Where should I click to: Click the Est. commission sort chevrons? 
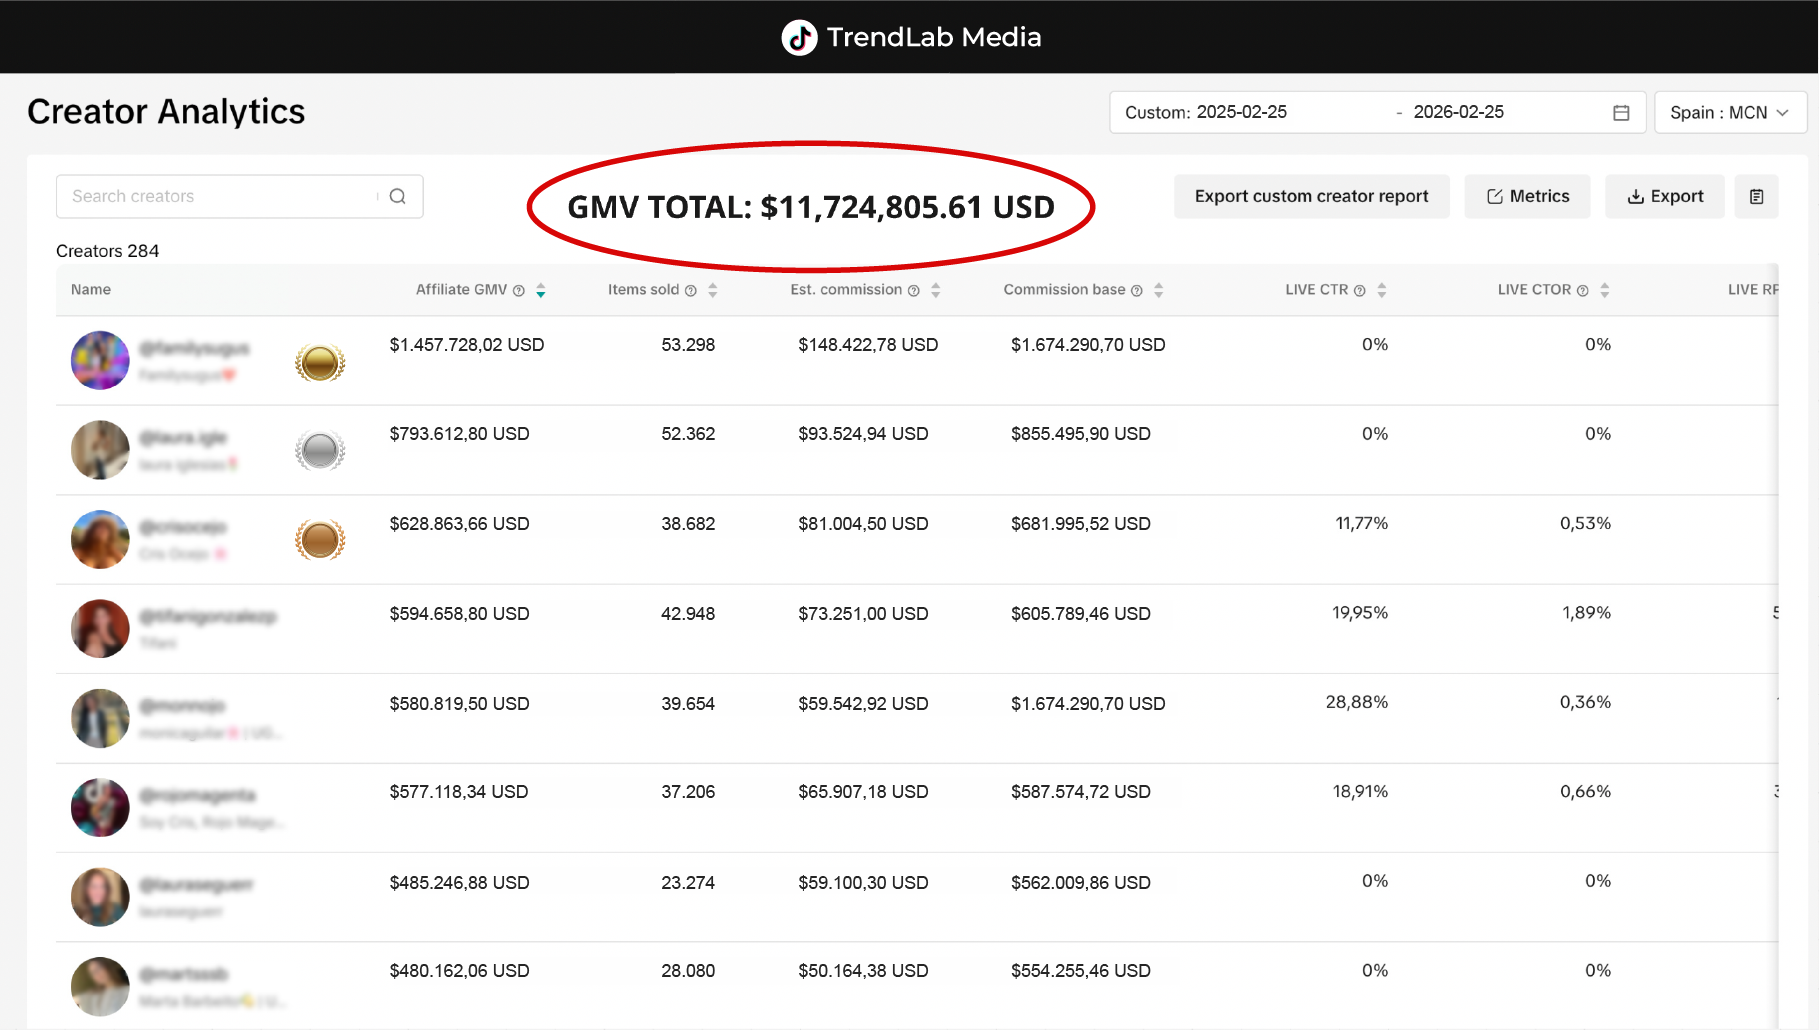(x=936, y=290)
